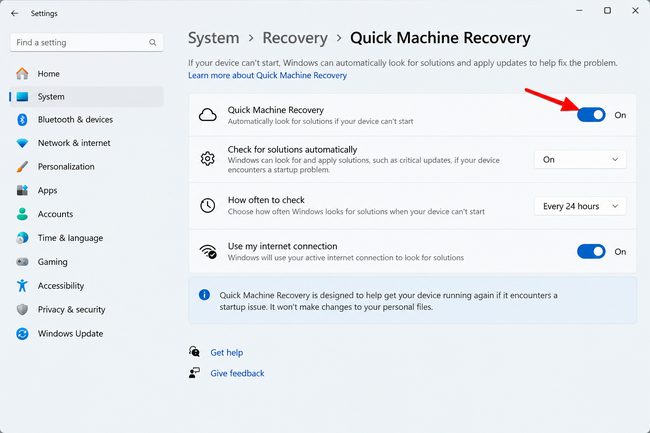Viewport: 650px width, 433px height.
Task: Click the clock icon for check frequency
Action: 208,206
